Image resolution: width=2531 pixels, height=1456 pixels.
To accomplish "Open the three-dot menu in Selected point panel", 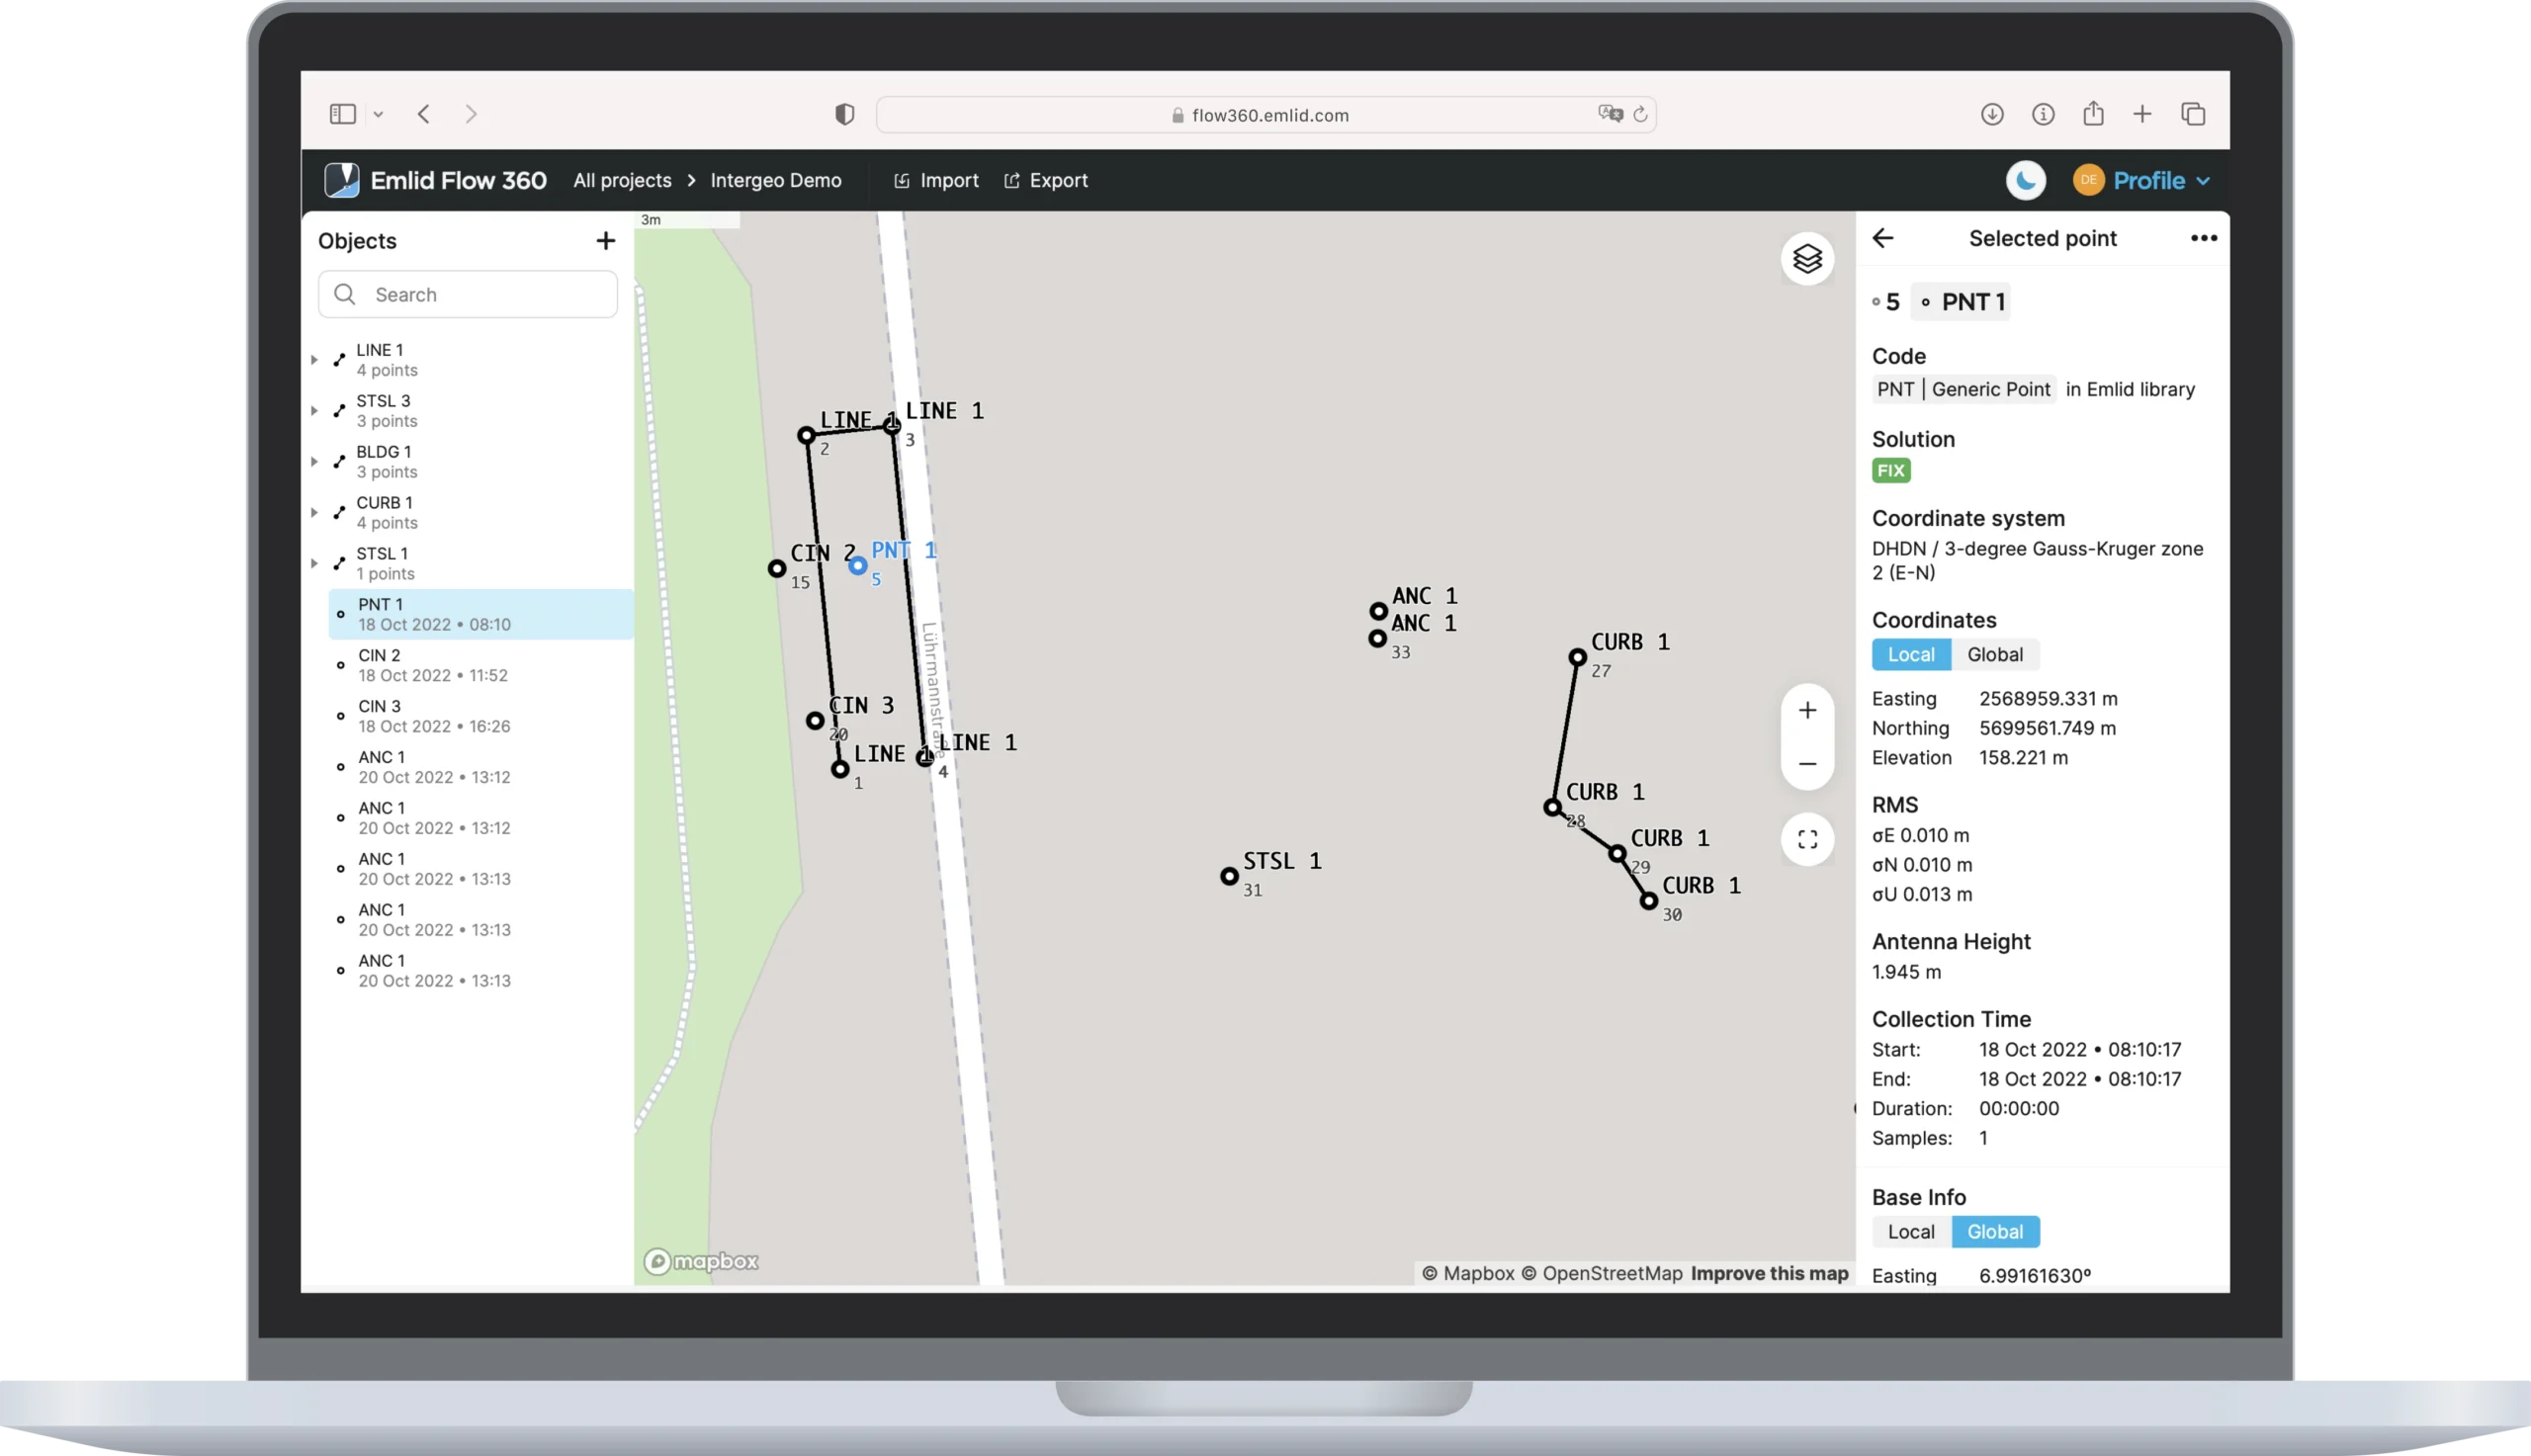I will point(2203,237).
